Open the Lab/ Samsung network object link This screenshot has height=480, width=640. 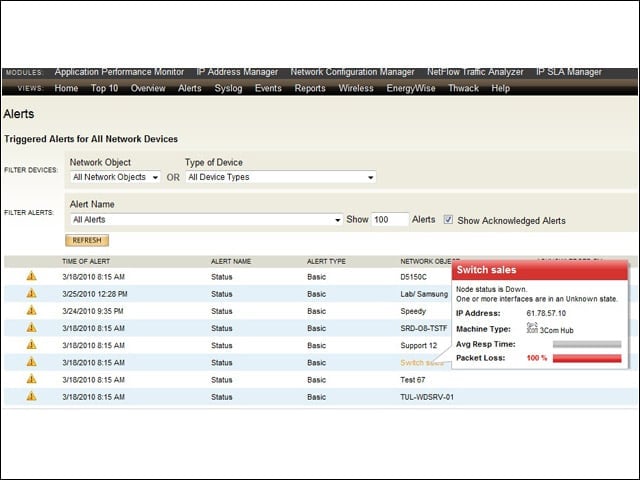tap(424, 294)
